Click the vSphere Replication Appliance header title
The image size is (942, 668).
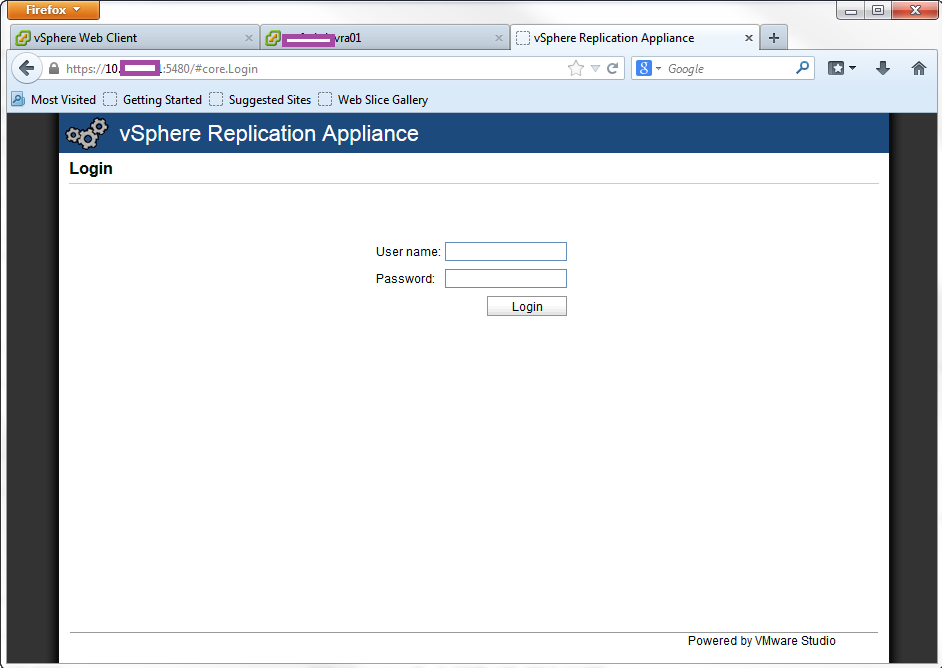269,133
